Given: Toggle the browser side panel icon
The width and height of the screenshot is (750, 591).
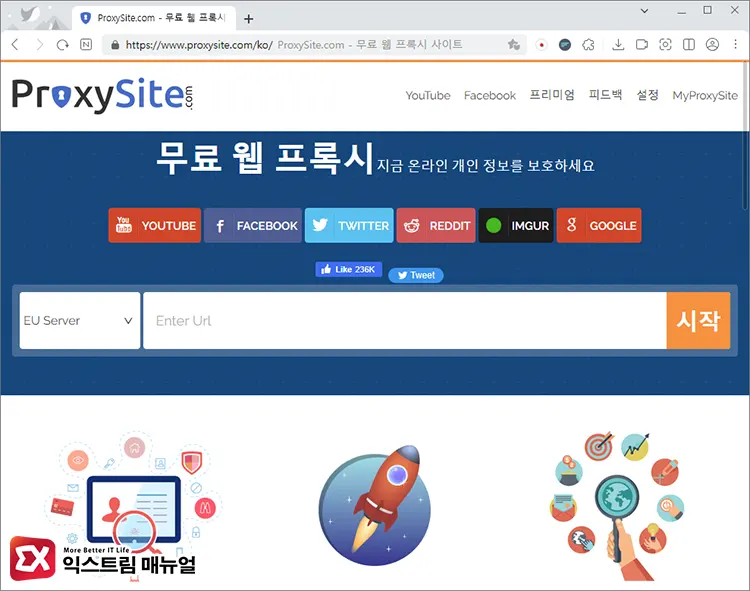Looking at the screenshot, I should [x=689, y=45].
